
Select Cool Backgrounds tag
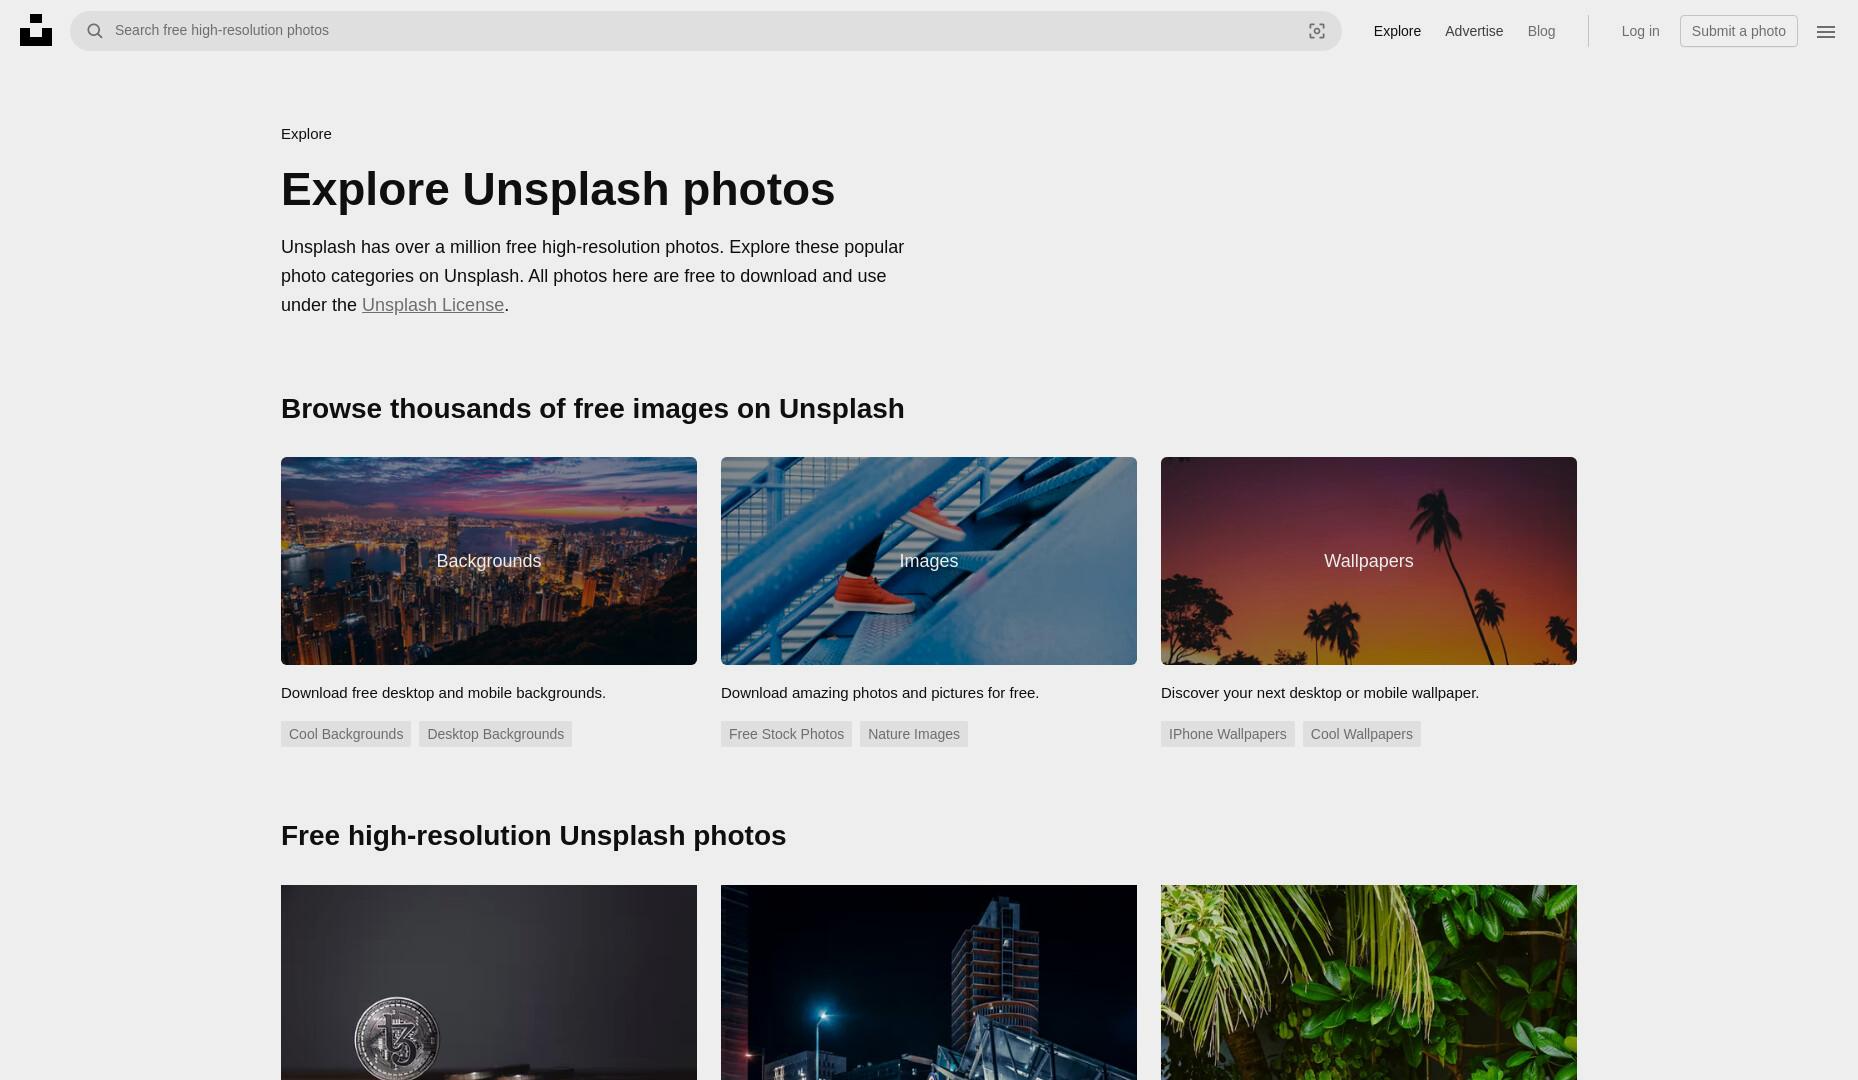346,734
